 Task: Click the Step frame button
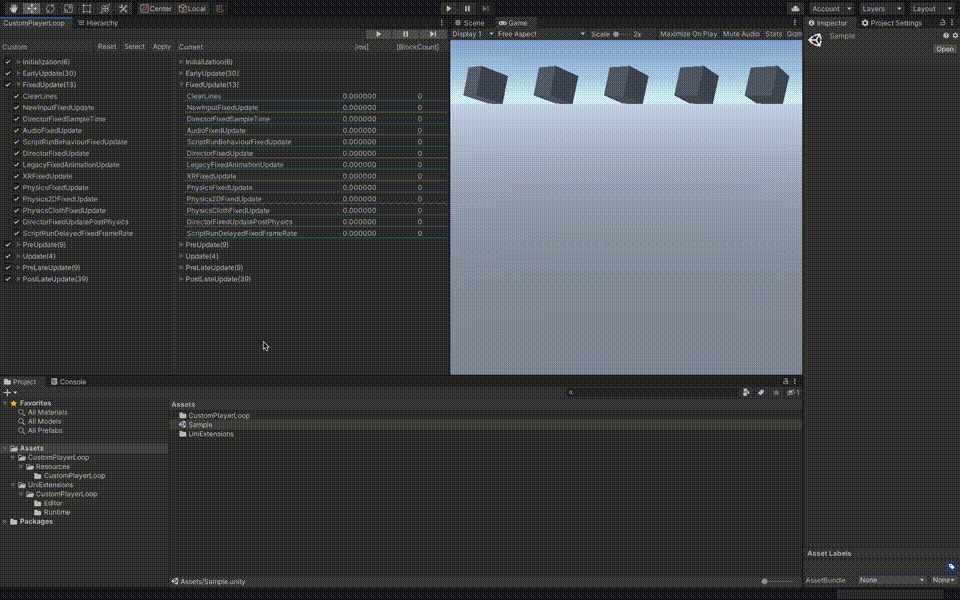(485, 8)
